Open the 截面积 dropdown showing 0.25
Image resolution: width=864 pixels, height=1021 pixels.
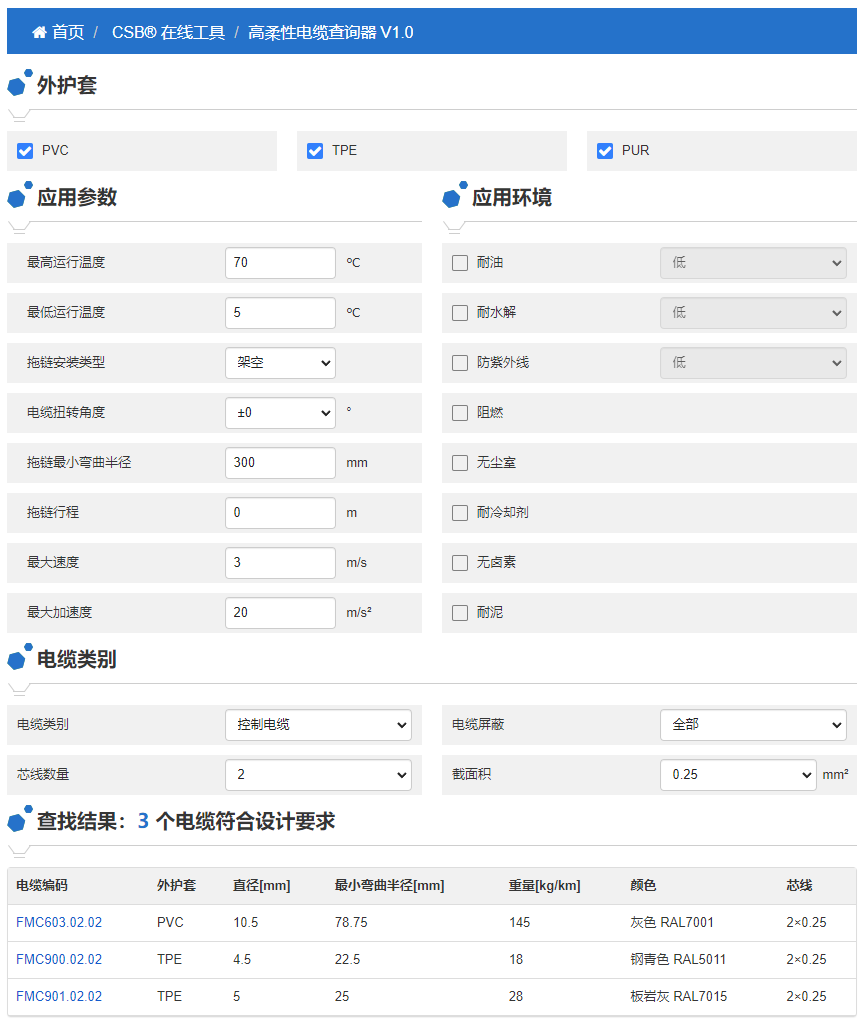click(x=738, y=774)
